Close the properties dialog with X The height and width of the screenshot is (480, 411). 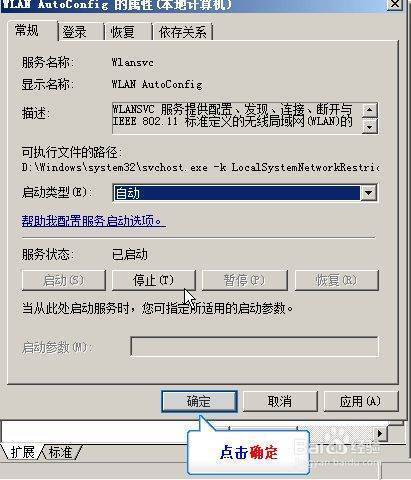(x=395, y=4)
